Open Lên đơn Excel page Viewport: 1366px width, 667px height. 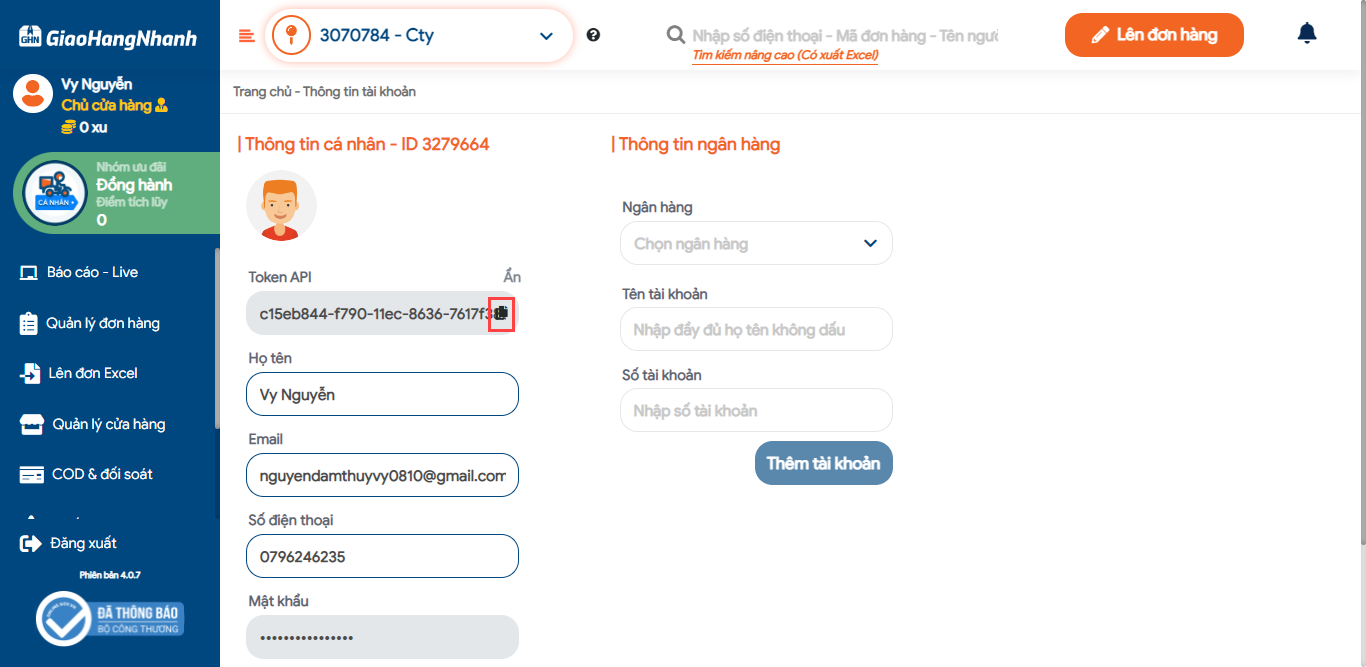click(92, 373)
